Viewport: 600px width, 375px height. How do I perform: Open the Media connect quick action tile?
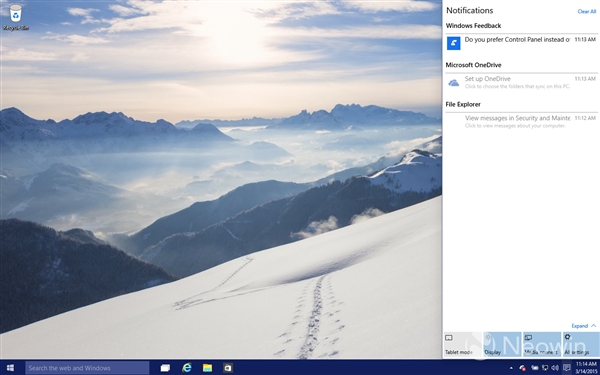pos(542,345)
